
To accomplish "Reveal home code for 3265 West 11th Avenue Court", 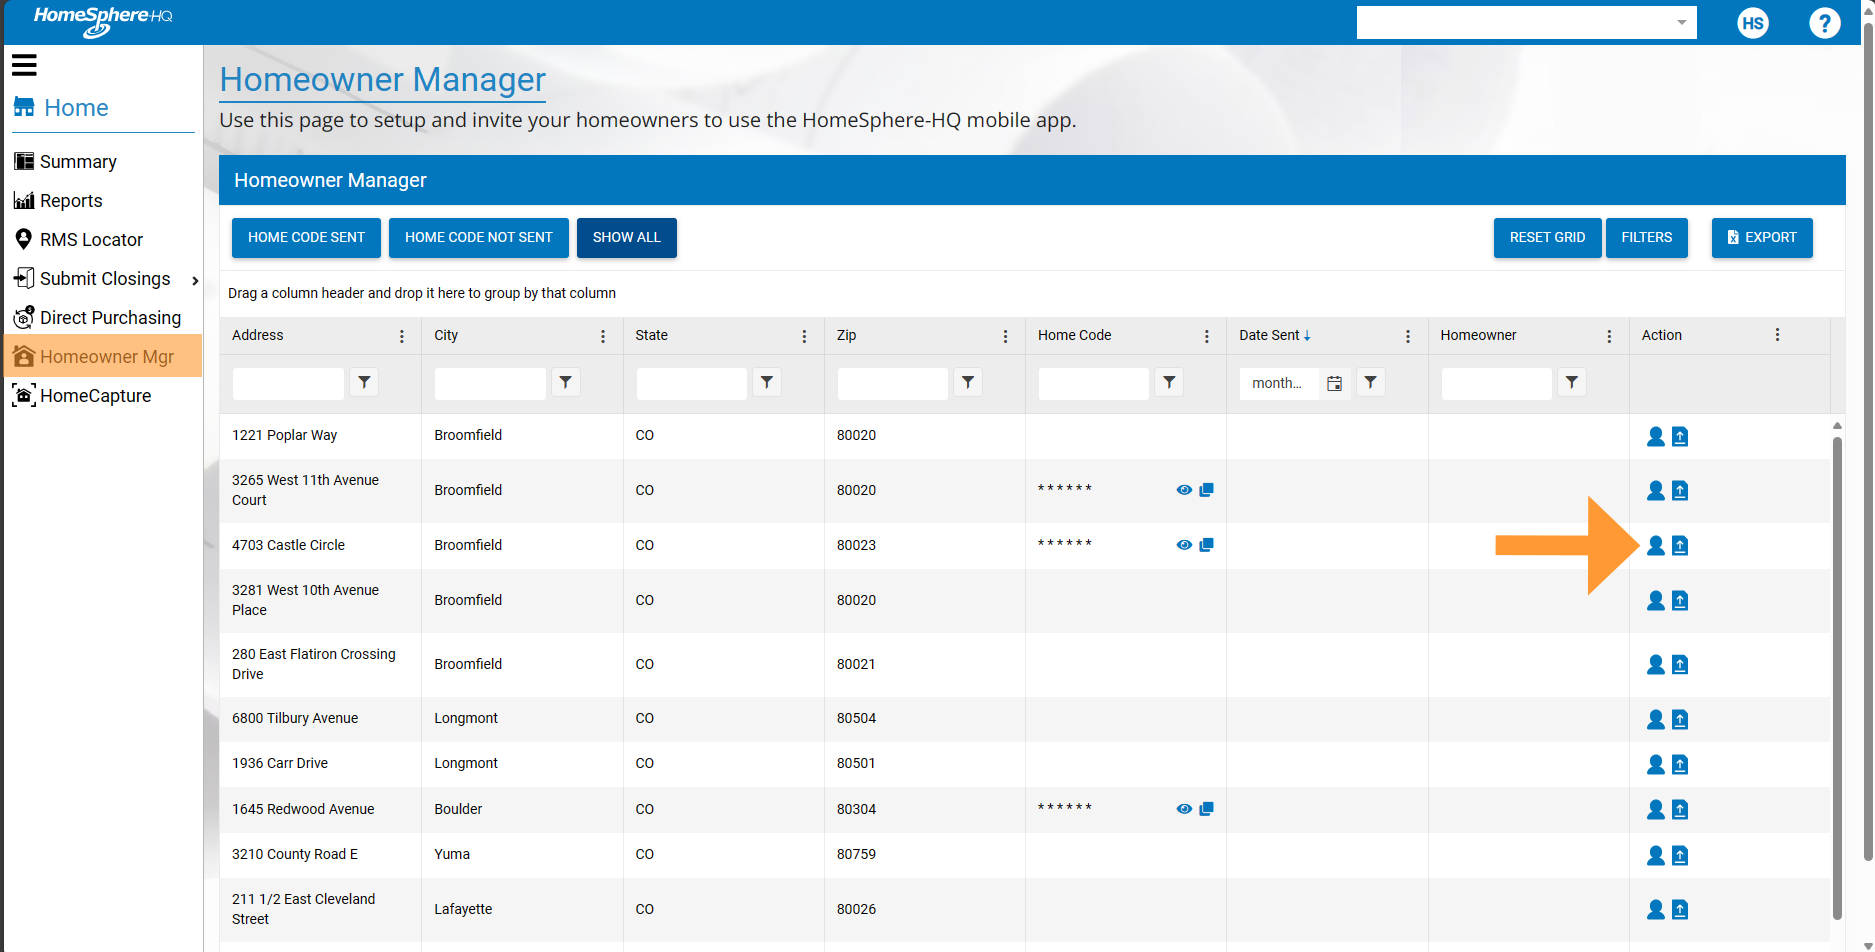I will tap(1184, 490).
